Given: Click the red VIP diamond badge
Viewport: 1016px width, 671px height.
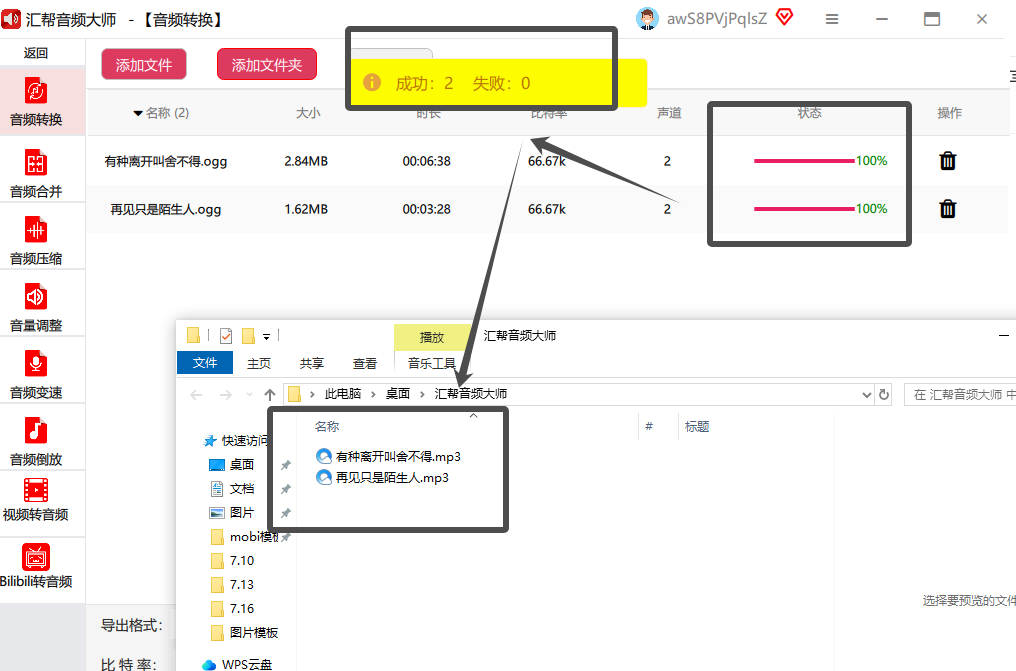Looking at the screenshot, I should [784, 17].
